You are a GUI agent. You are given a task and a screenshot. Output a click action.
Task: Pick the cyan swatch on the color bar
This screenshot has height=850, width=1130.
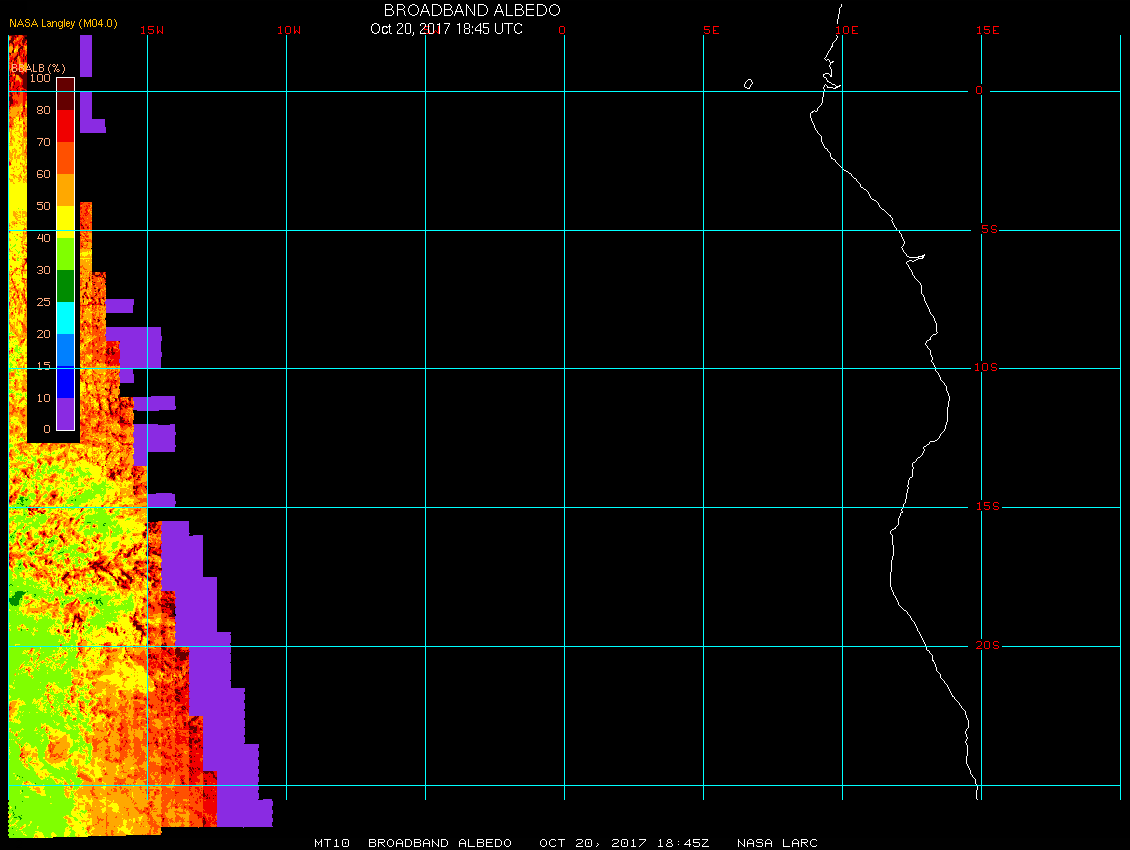(x=65, y=318)
